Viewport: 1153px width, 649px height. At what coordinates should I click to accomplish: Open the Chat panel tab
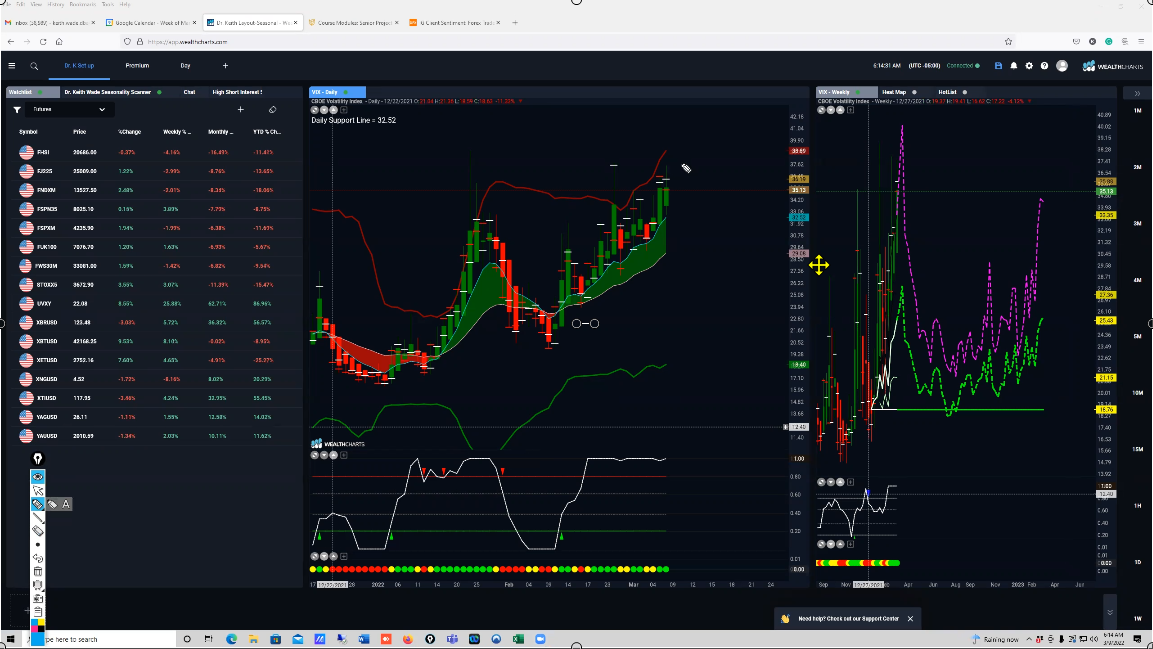189,92
